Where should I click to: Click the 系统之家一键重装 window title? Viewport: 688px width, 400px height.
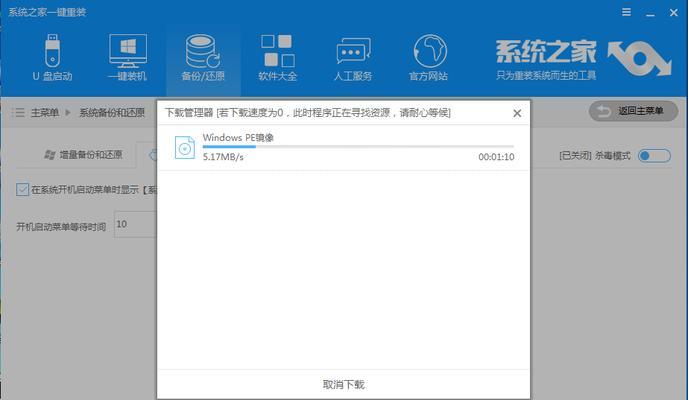tap(47, 12)
